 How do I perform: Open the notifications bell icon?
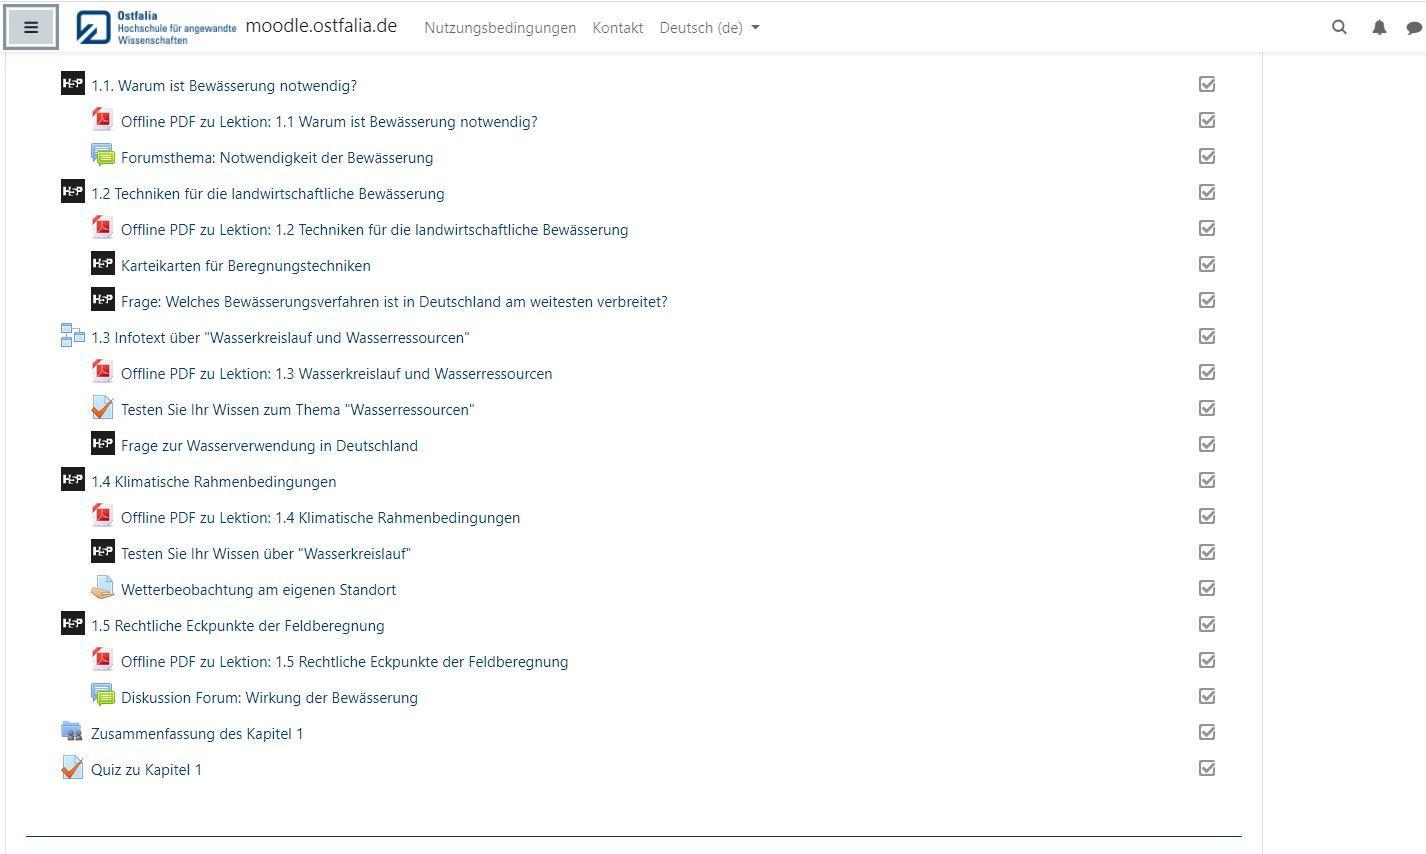pos(1379,27)
